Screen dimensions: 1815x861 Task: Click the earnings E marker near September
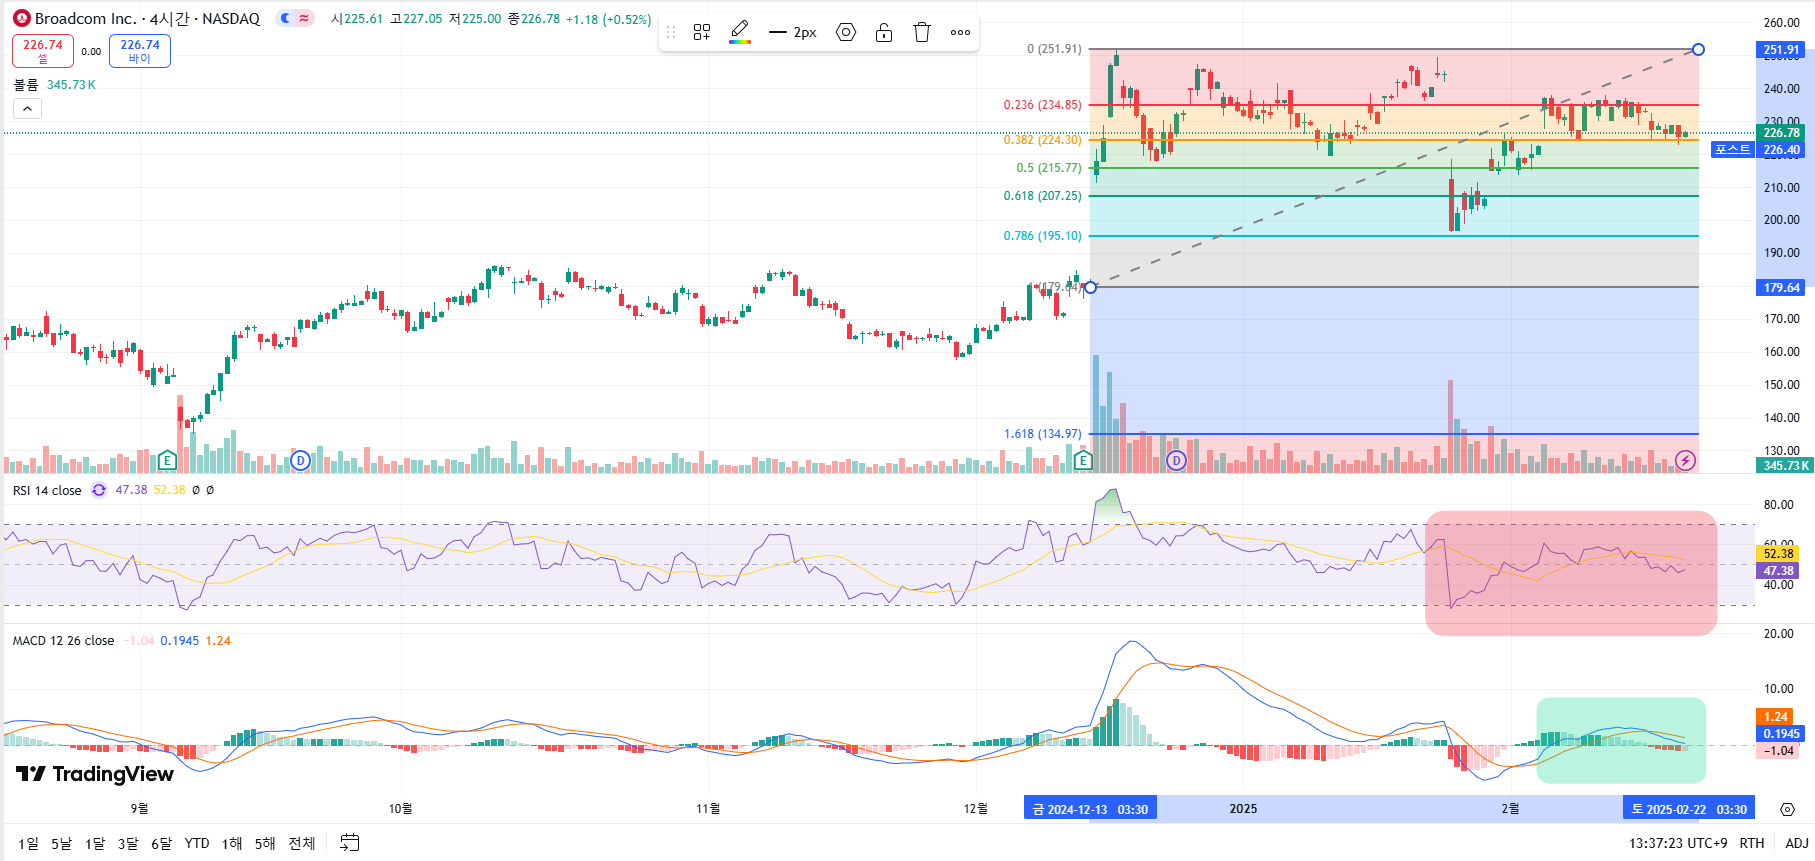[167, 461]
